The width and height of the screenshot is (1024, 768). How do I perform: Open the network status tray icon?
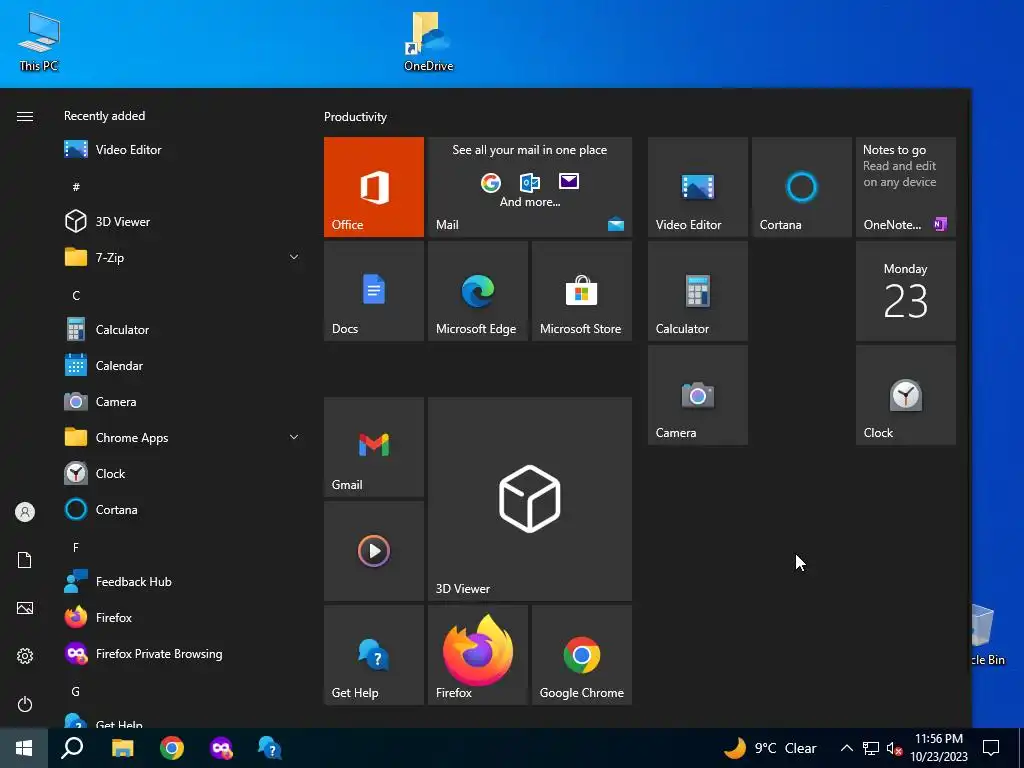pyautogui.click(x=871, y=748)
